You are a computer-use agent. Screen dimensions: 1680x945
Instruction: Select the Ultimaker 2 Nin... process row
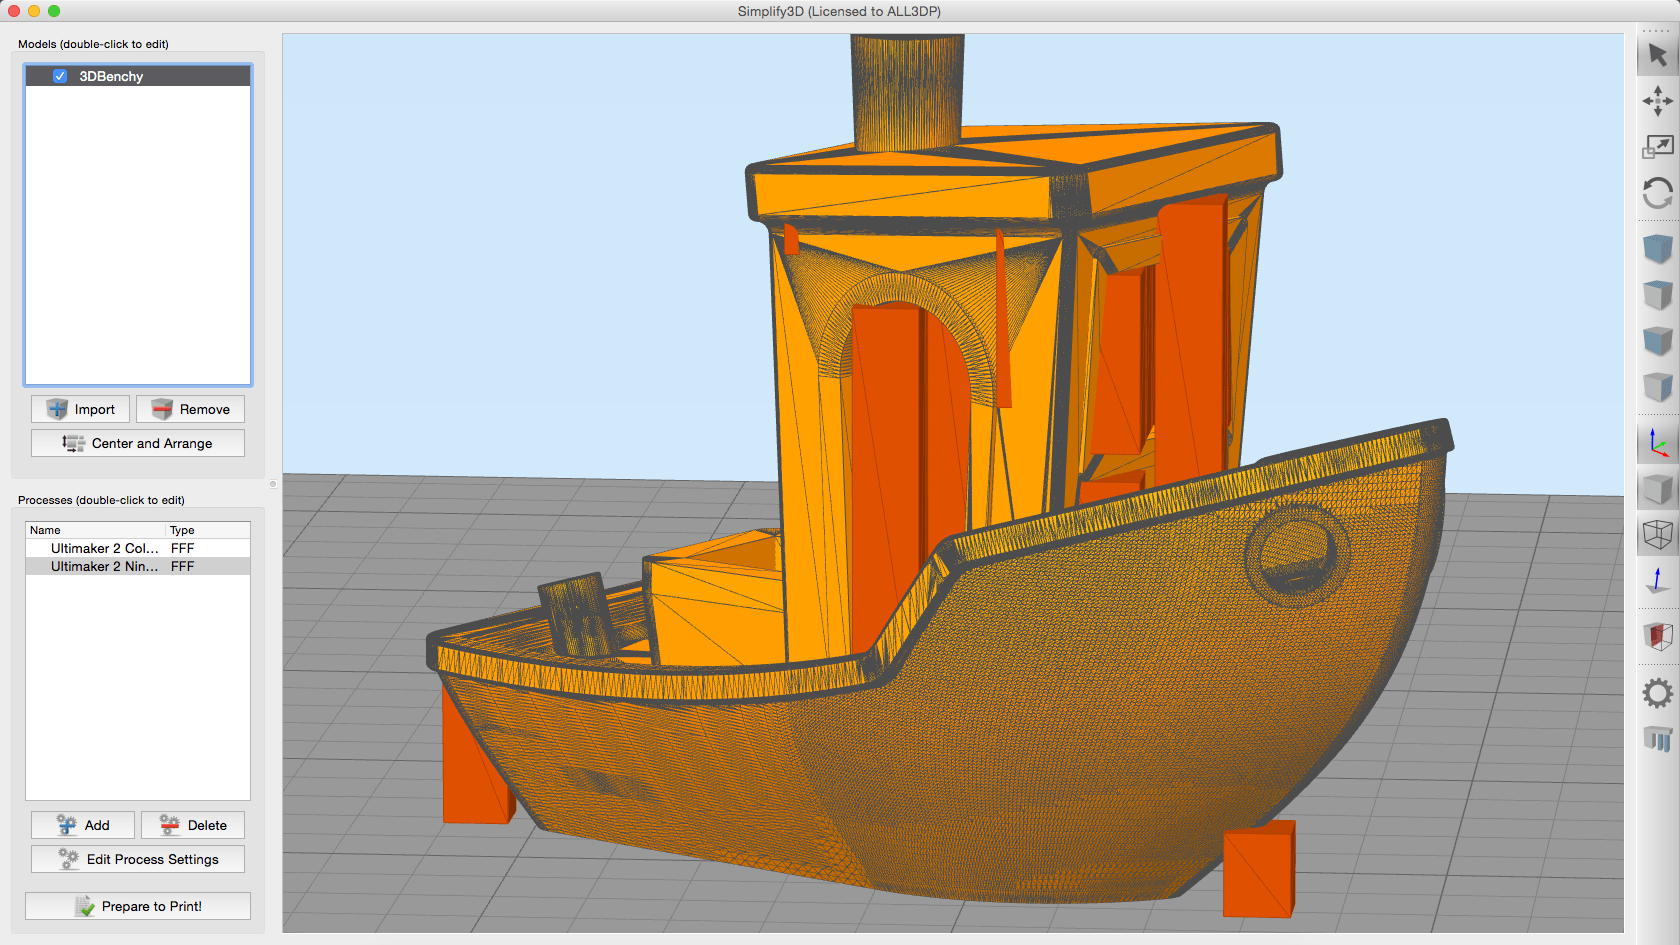pos(138,566)
